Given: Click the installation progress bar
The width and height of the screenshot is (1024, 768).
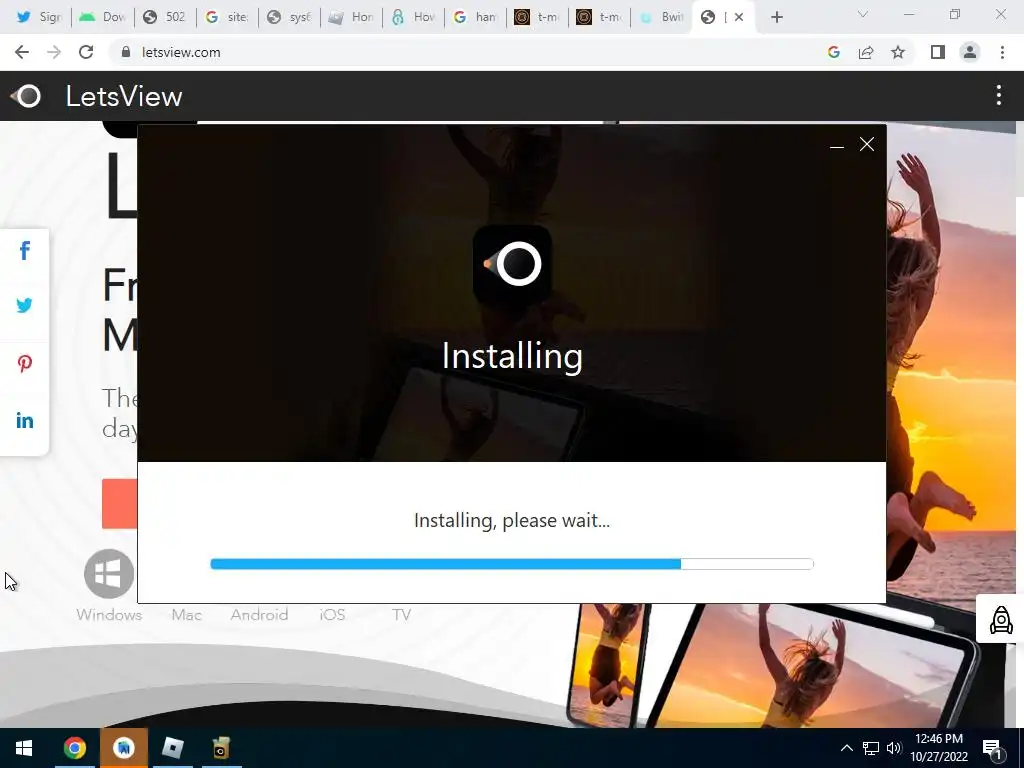Looking at the screenshot, I should (512, 564).
